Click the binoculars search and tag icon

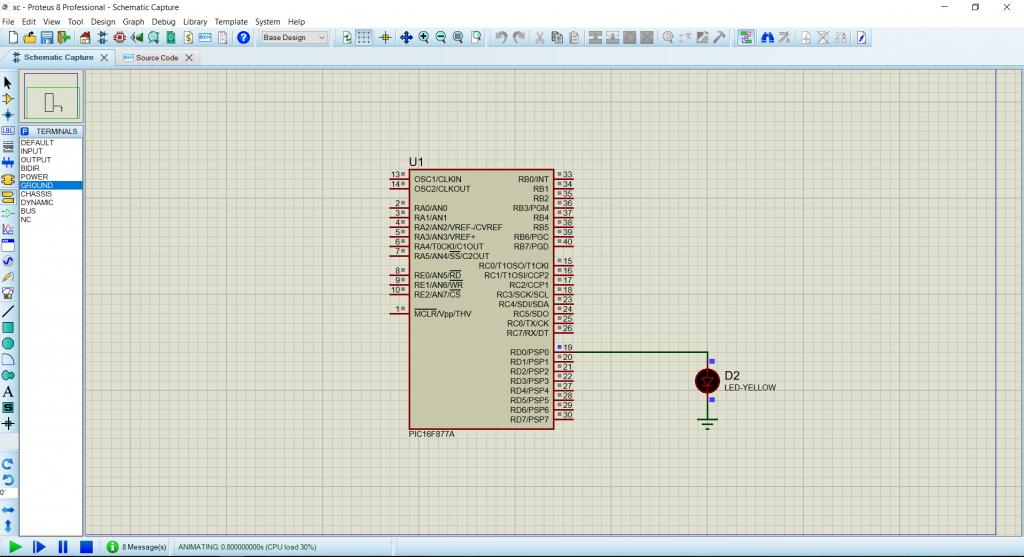tap(767, 38)
